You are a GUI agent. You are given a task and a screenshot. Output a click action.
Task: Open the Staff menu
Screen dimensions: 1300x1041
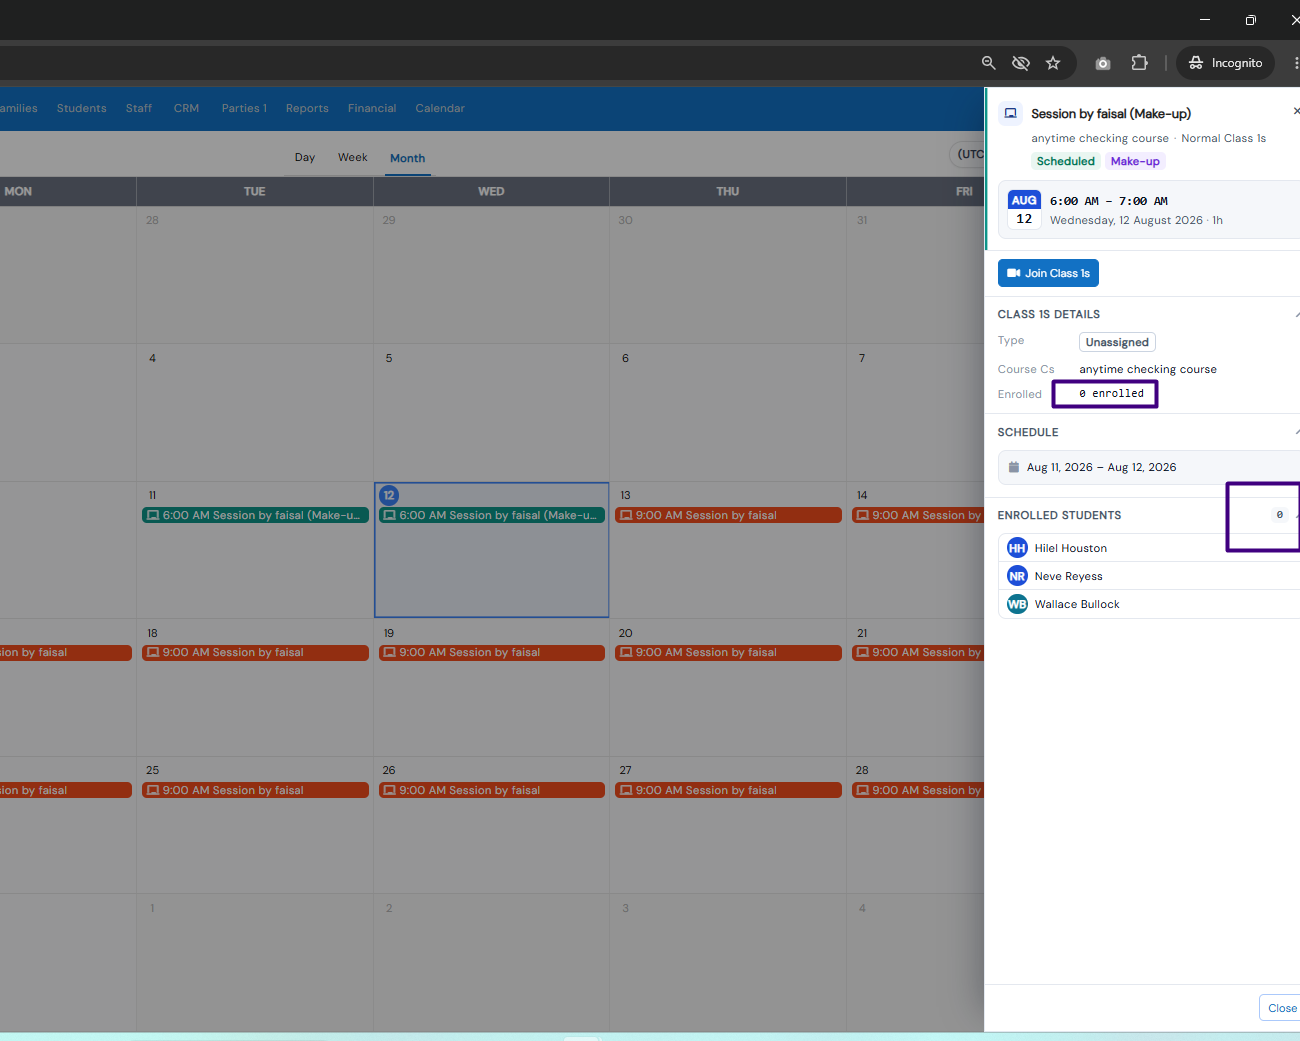coord(139,108)
